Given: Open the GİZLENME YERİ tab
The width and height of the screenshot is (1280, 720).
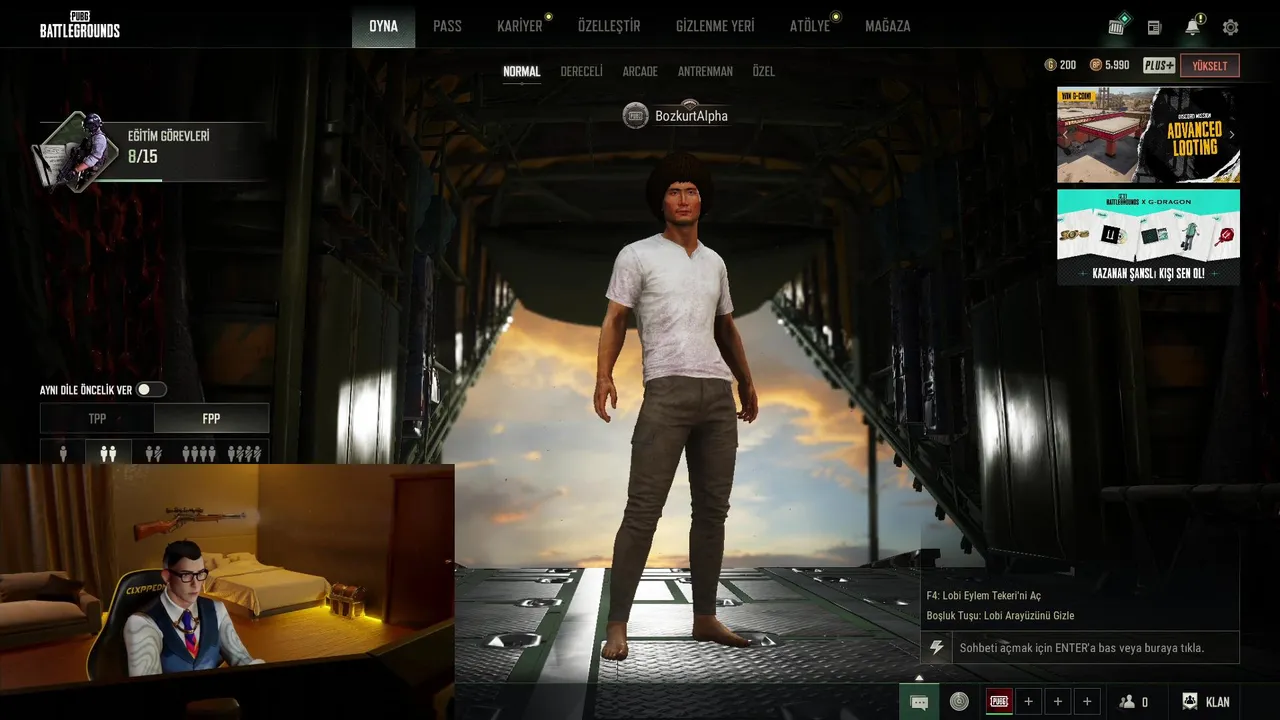Looking at the screenshot, I should pyautogui.click(x=715, y=26).
